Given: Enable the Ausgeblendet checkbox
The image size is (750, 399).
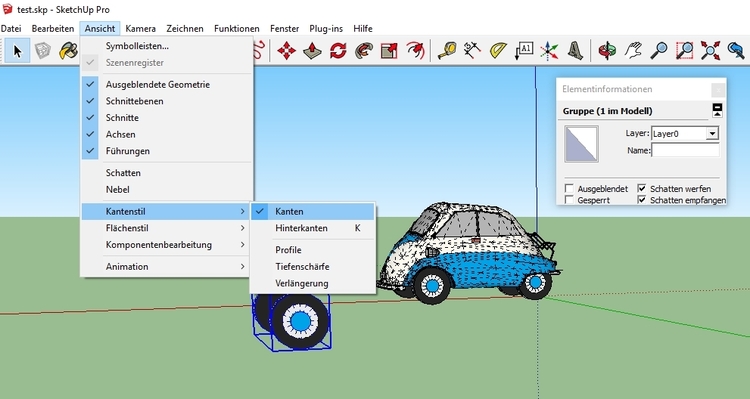Looking at the screenshot, I should 569,188.
